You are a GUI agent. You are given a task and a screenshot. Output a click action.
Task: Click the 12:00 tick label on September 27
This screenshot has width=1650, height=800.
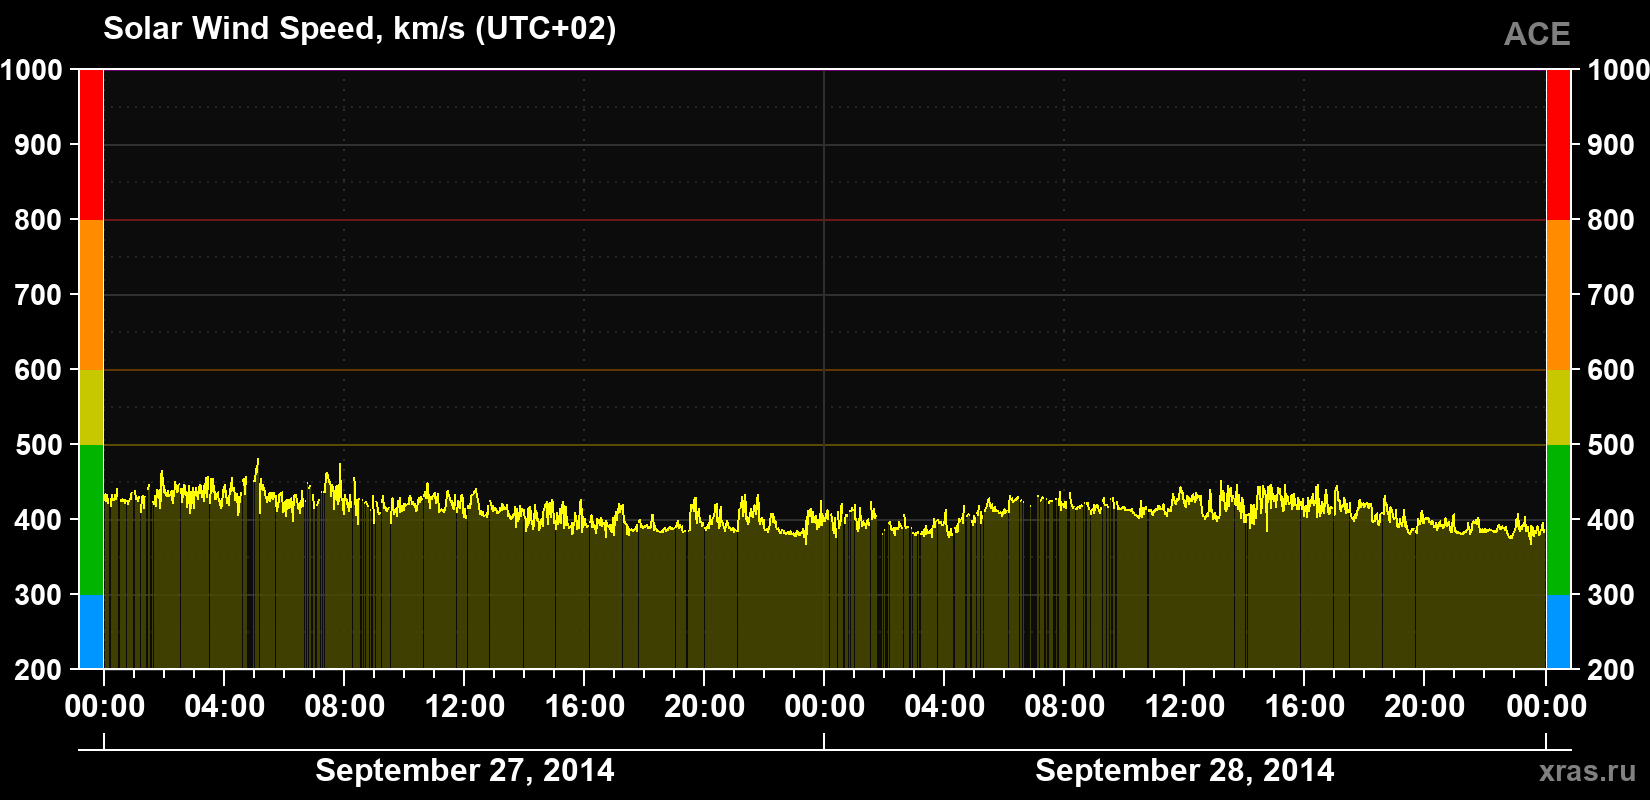click(x=465, y=706)
